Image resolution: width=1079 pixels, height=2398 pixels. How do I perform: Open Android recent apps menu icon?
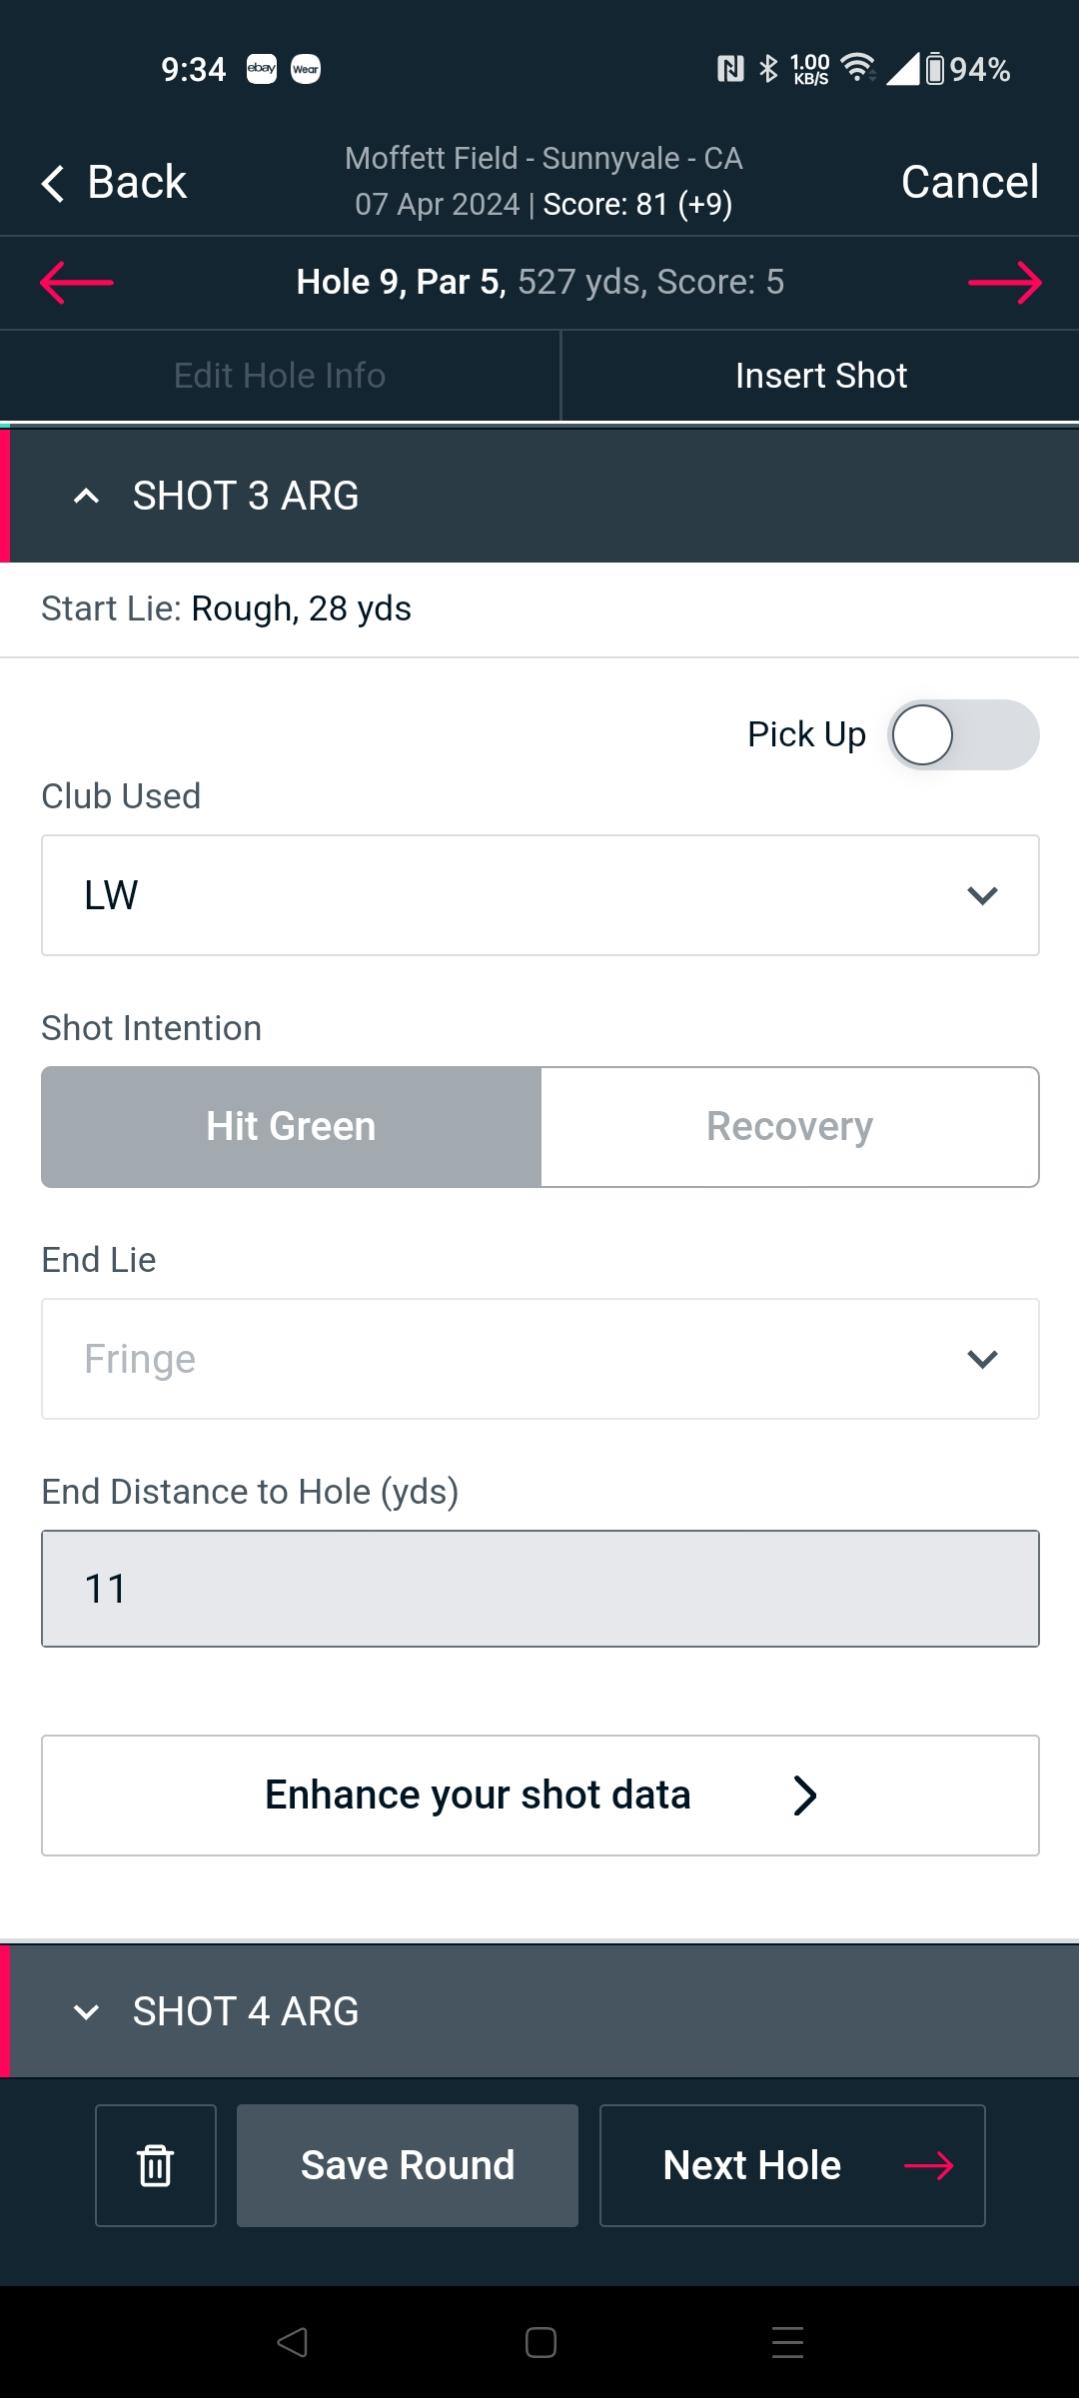coord(787,2342)
